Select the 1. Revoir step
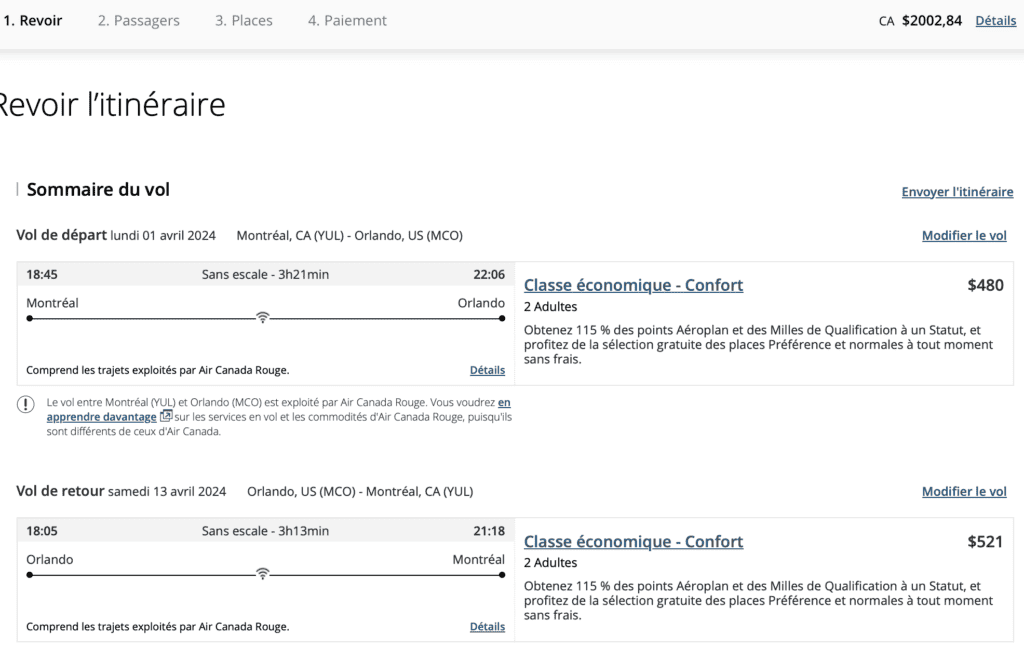The width and height of the screenshot is (1024, 647). [x=33, y=20]
